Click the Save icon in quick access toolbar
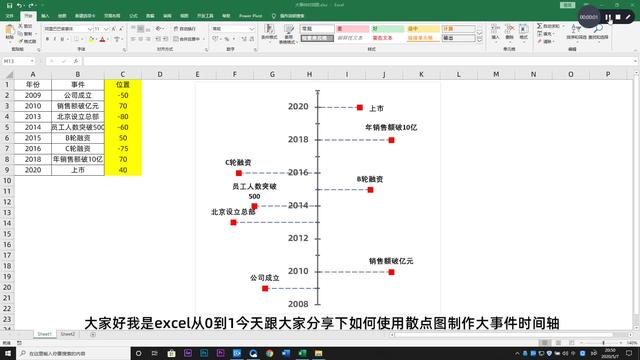Screen dimensions: 640x360 (x=9, y=5)
